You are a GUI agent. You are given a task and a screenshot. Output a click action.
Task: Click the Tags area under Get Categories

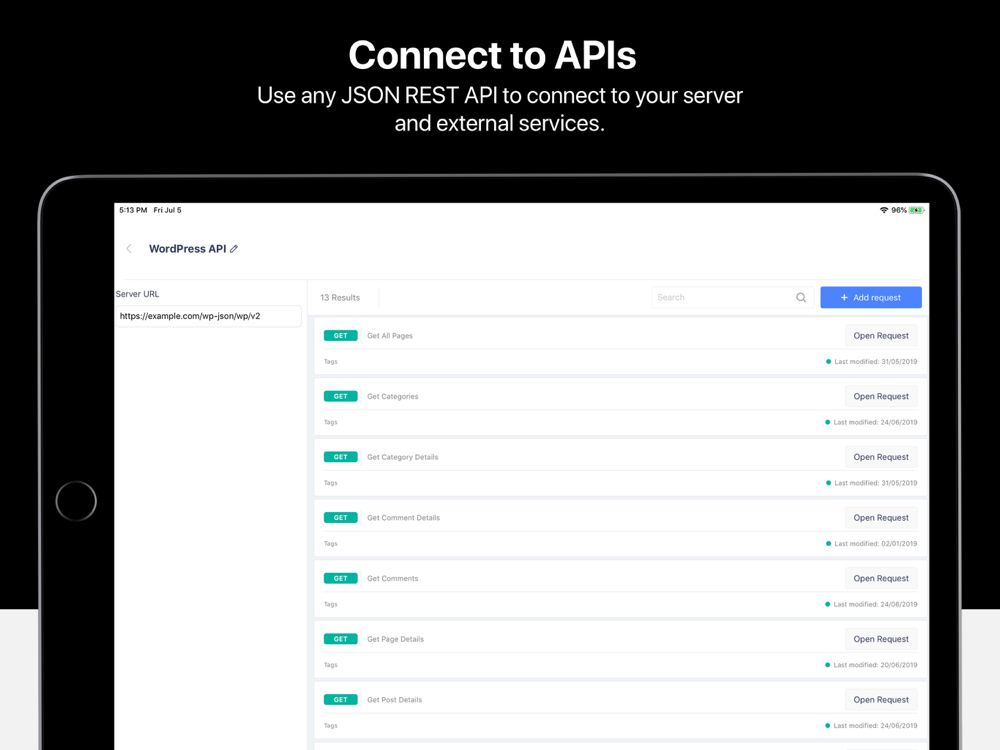(x=330, y=422)
